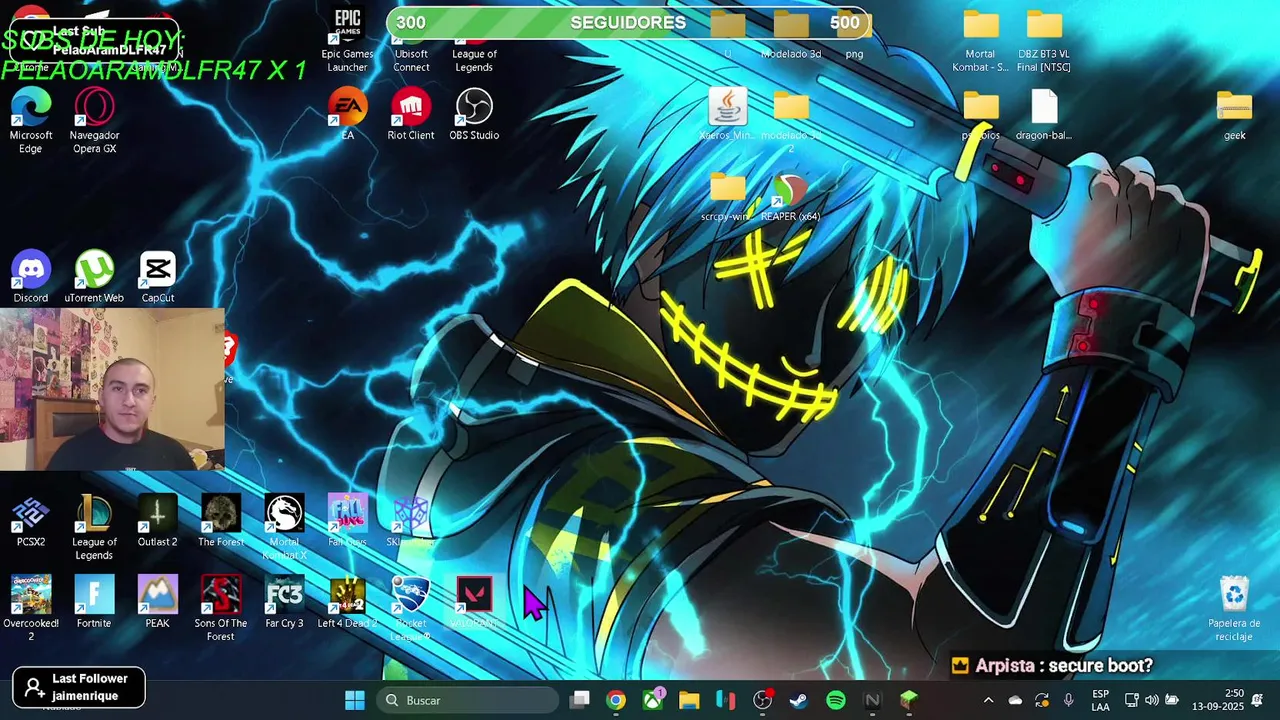This screenshot has height=720, width=1280.
Task: Open the Epic Games Launcher shortcut
Action: 347,40
